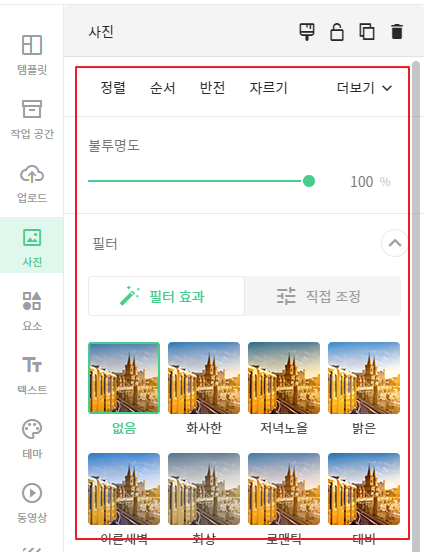Click the duplicate icon in header
The width and height of the screenshot is (424, 552).
[367, 32]
